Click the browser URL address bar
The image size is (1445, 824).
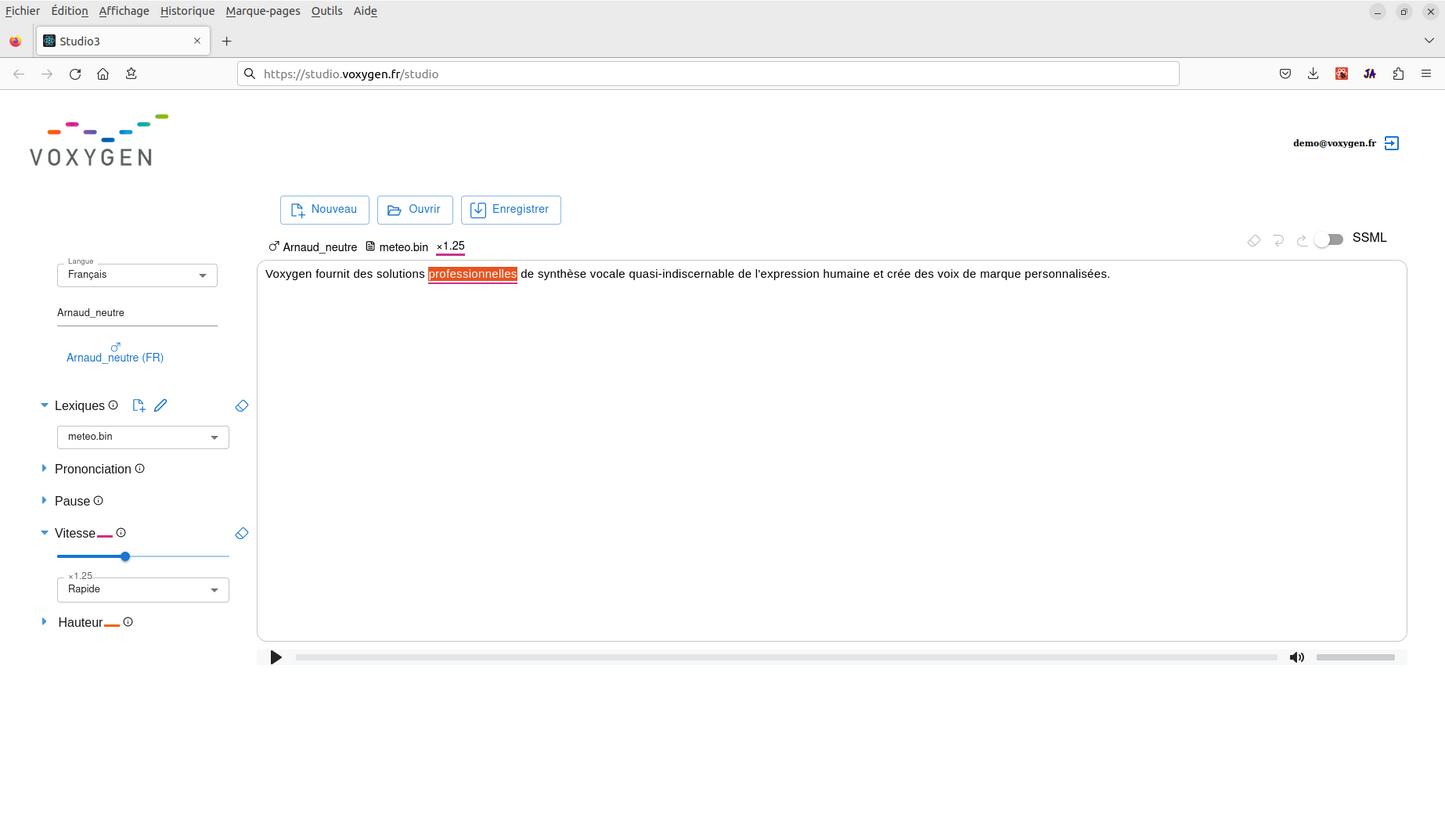click(x=708, y=74)
